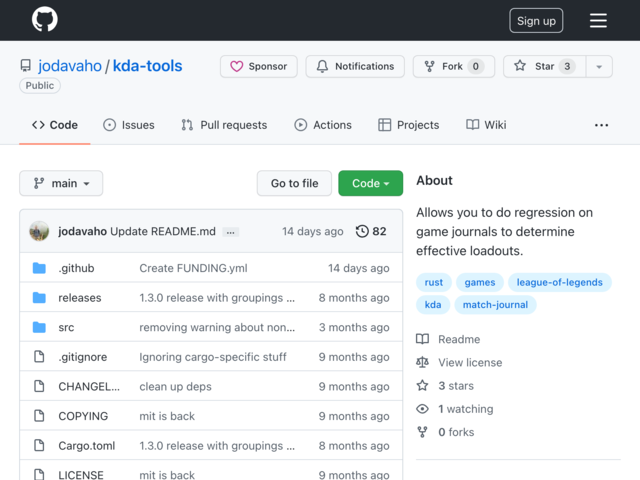Open the kda-tools repository link
This screenshot has width=640, height=480.
click(147, 66)
